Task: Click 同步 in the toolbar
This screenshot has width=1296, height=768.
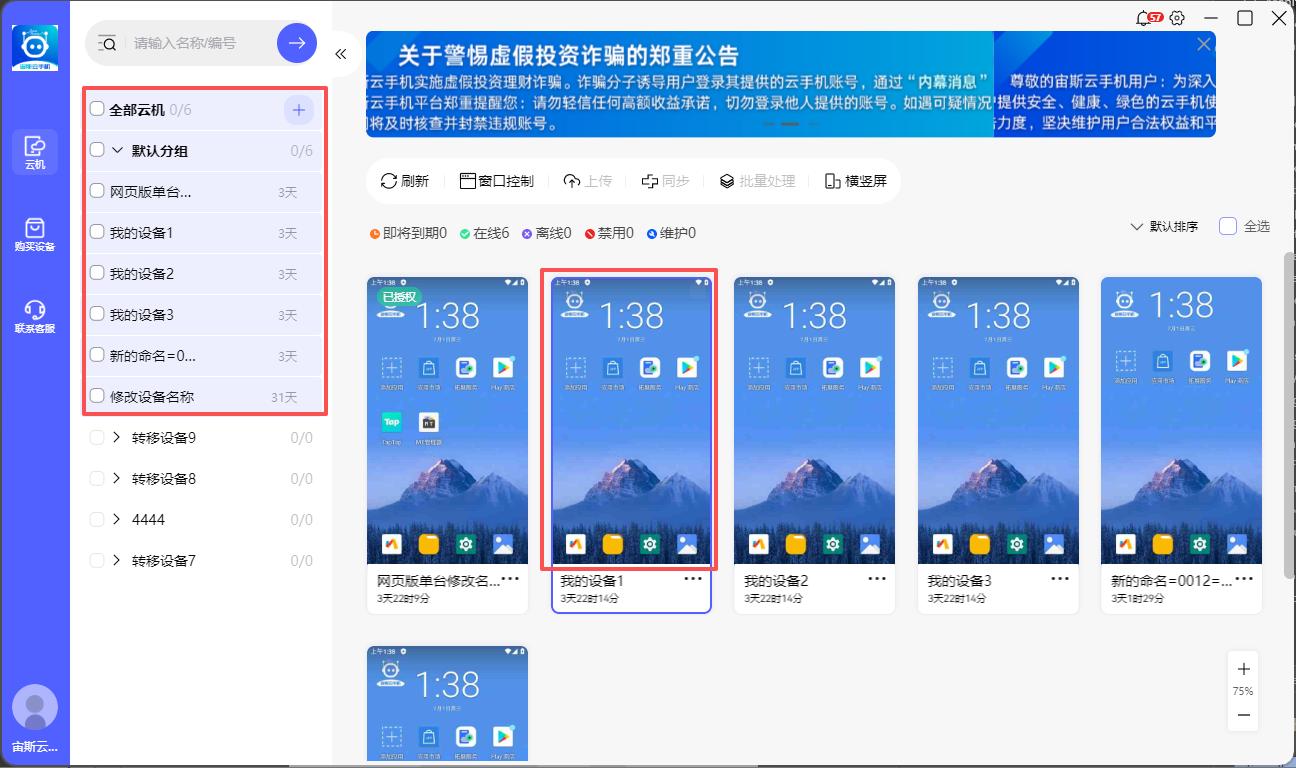Action: click(x=666, y=181)
